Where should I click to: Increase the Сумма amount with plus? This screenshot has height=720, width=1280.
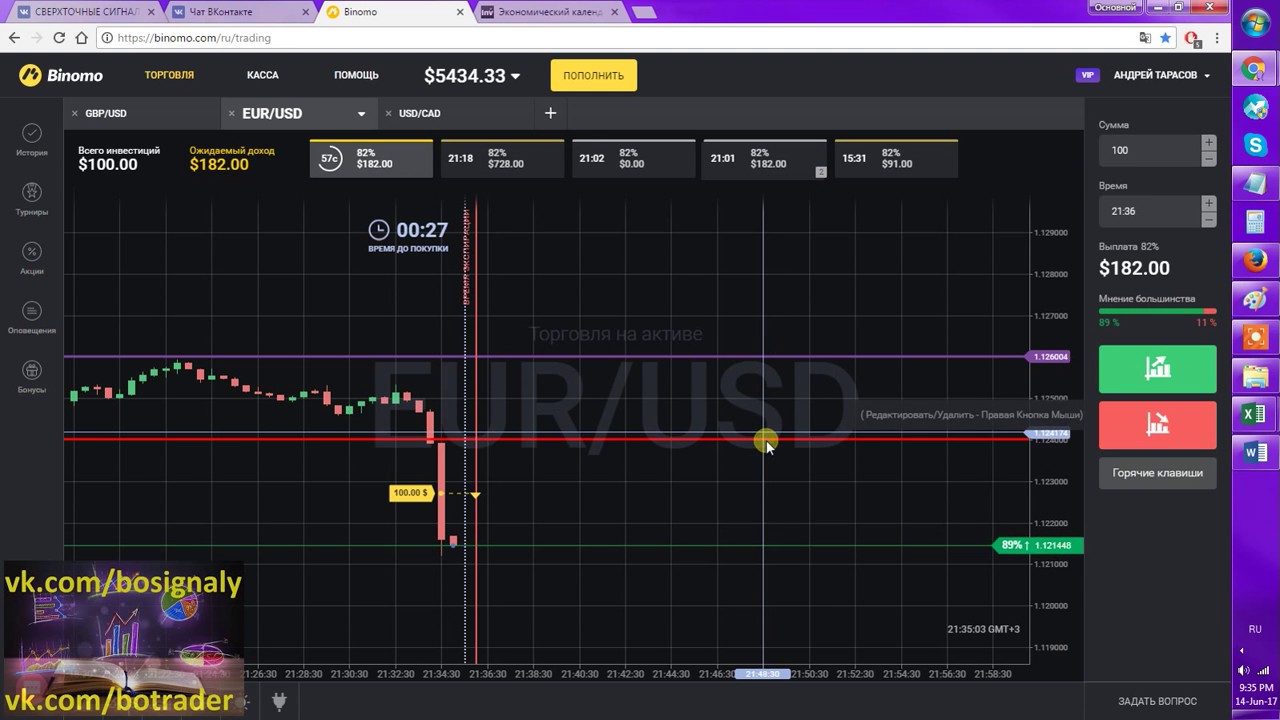click(x=1209, y=143)
